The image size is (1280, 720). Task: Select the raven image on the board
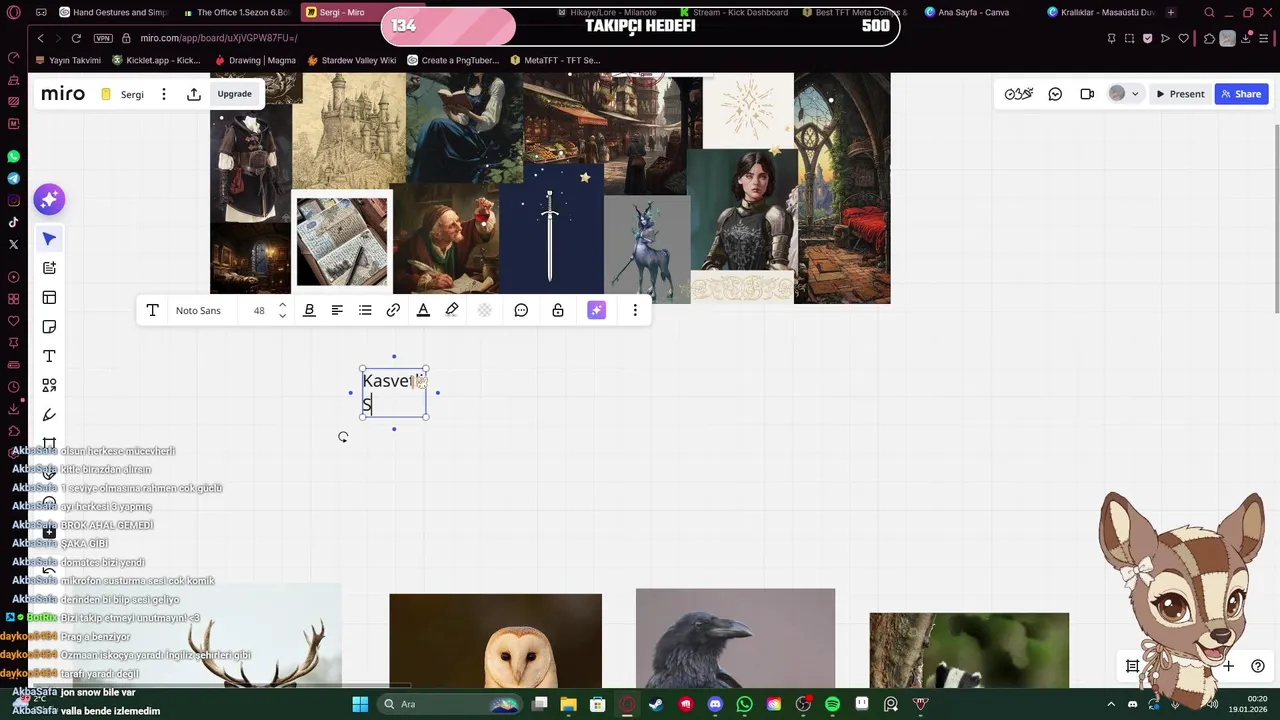735,638
